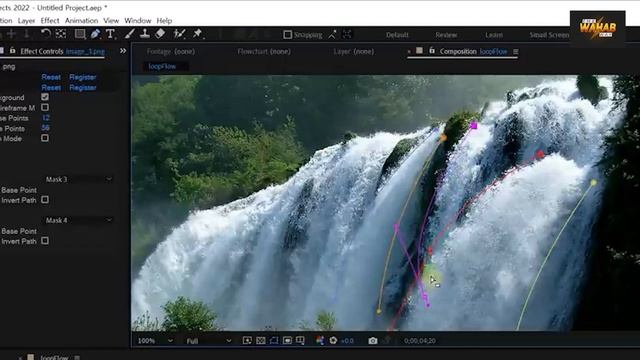Image resolution: width=640 pixels, height=360 pixels.
Task: Select the Effect Controls image_1.png tab
Action: 62,51
